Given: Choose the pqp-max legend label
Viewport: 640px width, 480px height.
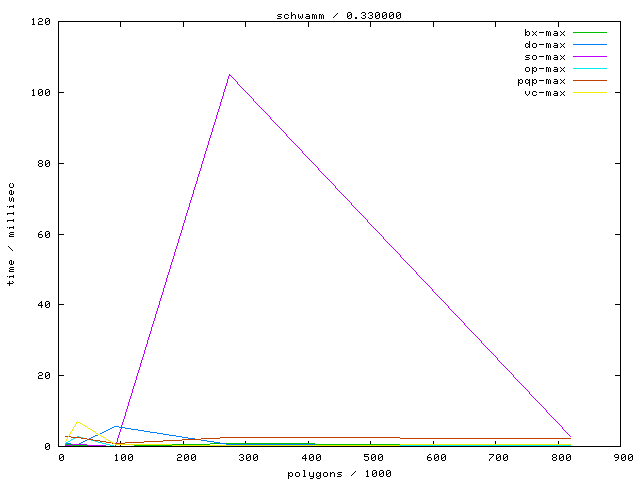Looking at the screenshot, I should 542,81.
